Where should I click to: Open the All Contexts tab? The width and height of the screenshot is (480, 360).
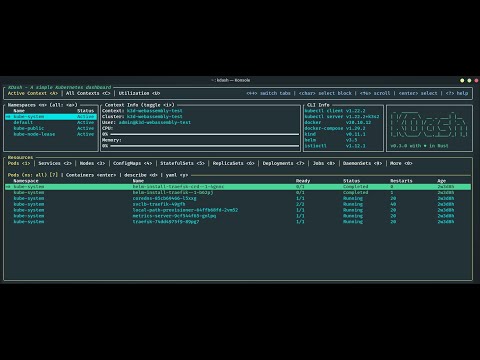[x=88, y=93]
